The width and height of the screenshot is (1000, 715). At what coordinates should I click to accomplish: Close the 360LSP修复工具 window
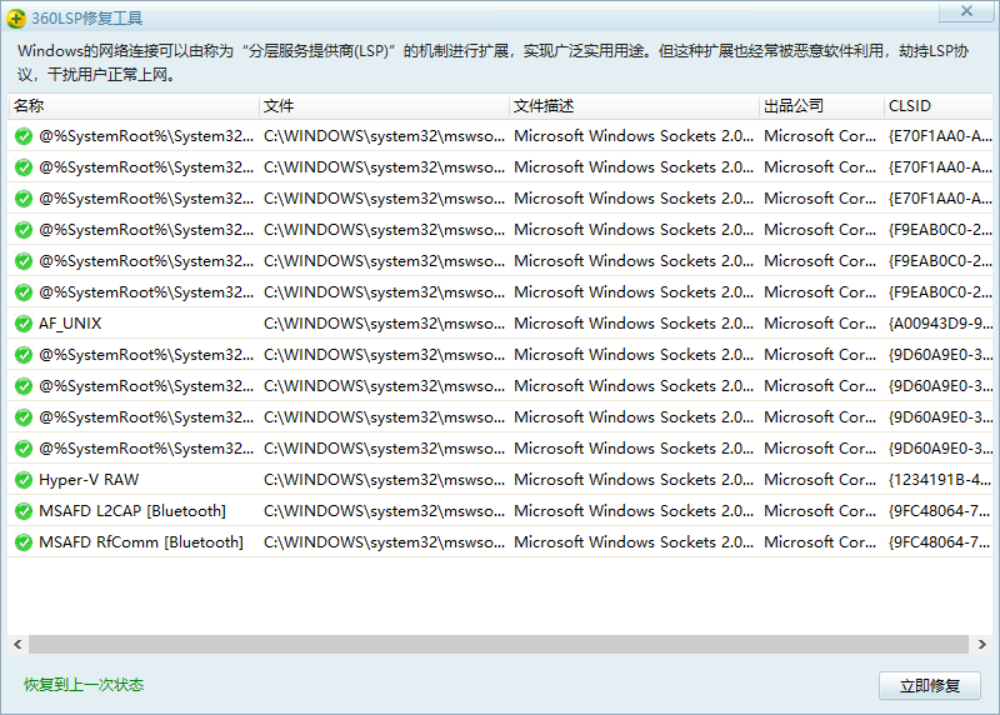(966, 12)
